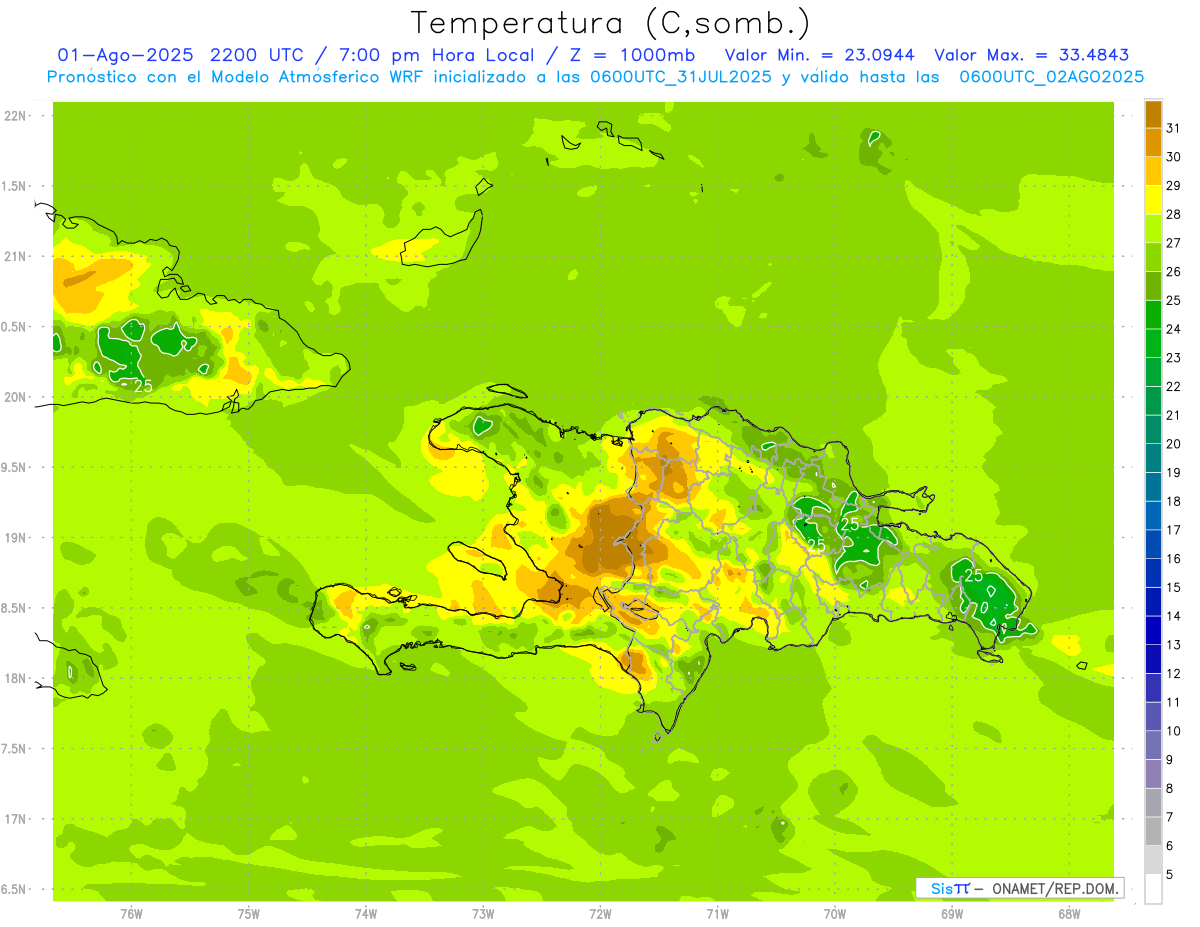Click the "72W" longitude label
This screenshot has width=1200, height=927.
[x=600, y=913]
